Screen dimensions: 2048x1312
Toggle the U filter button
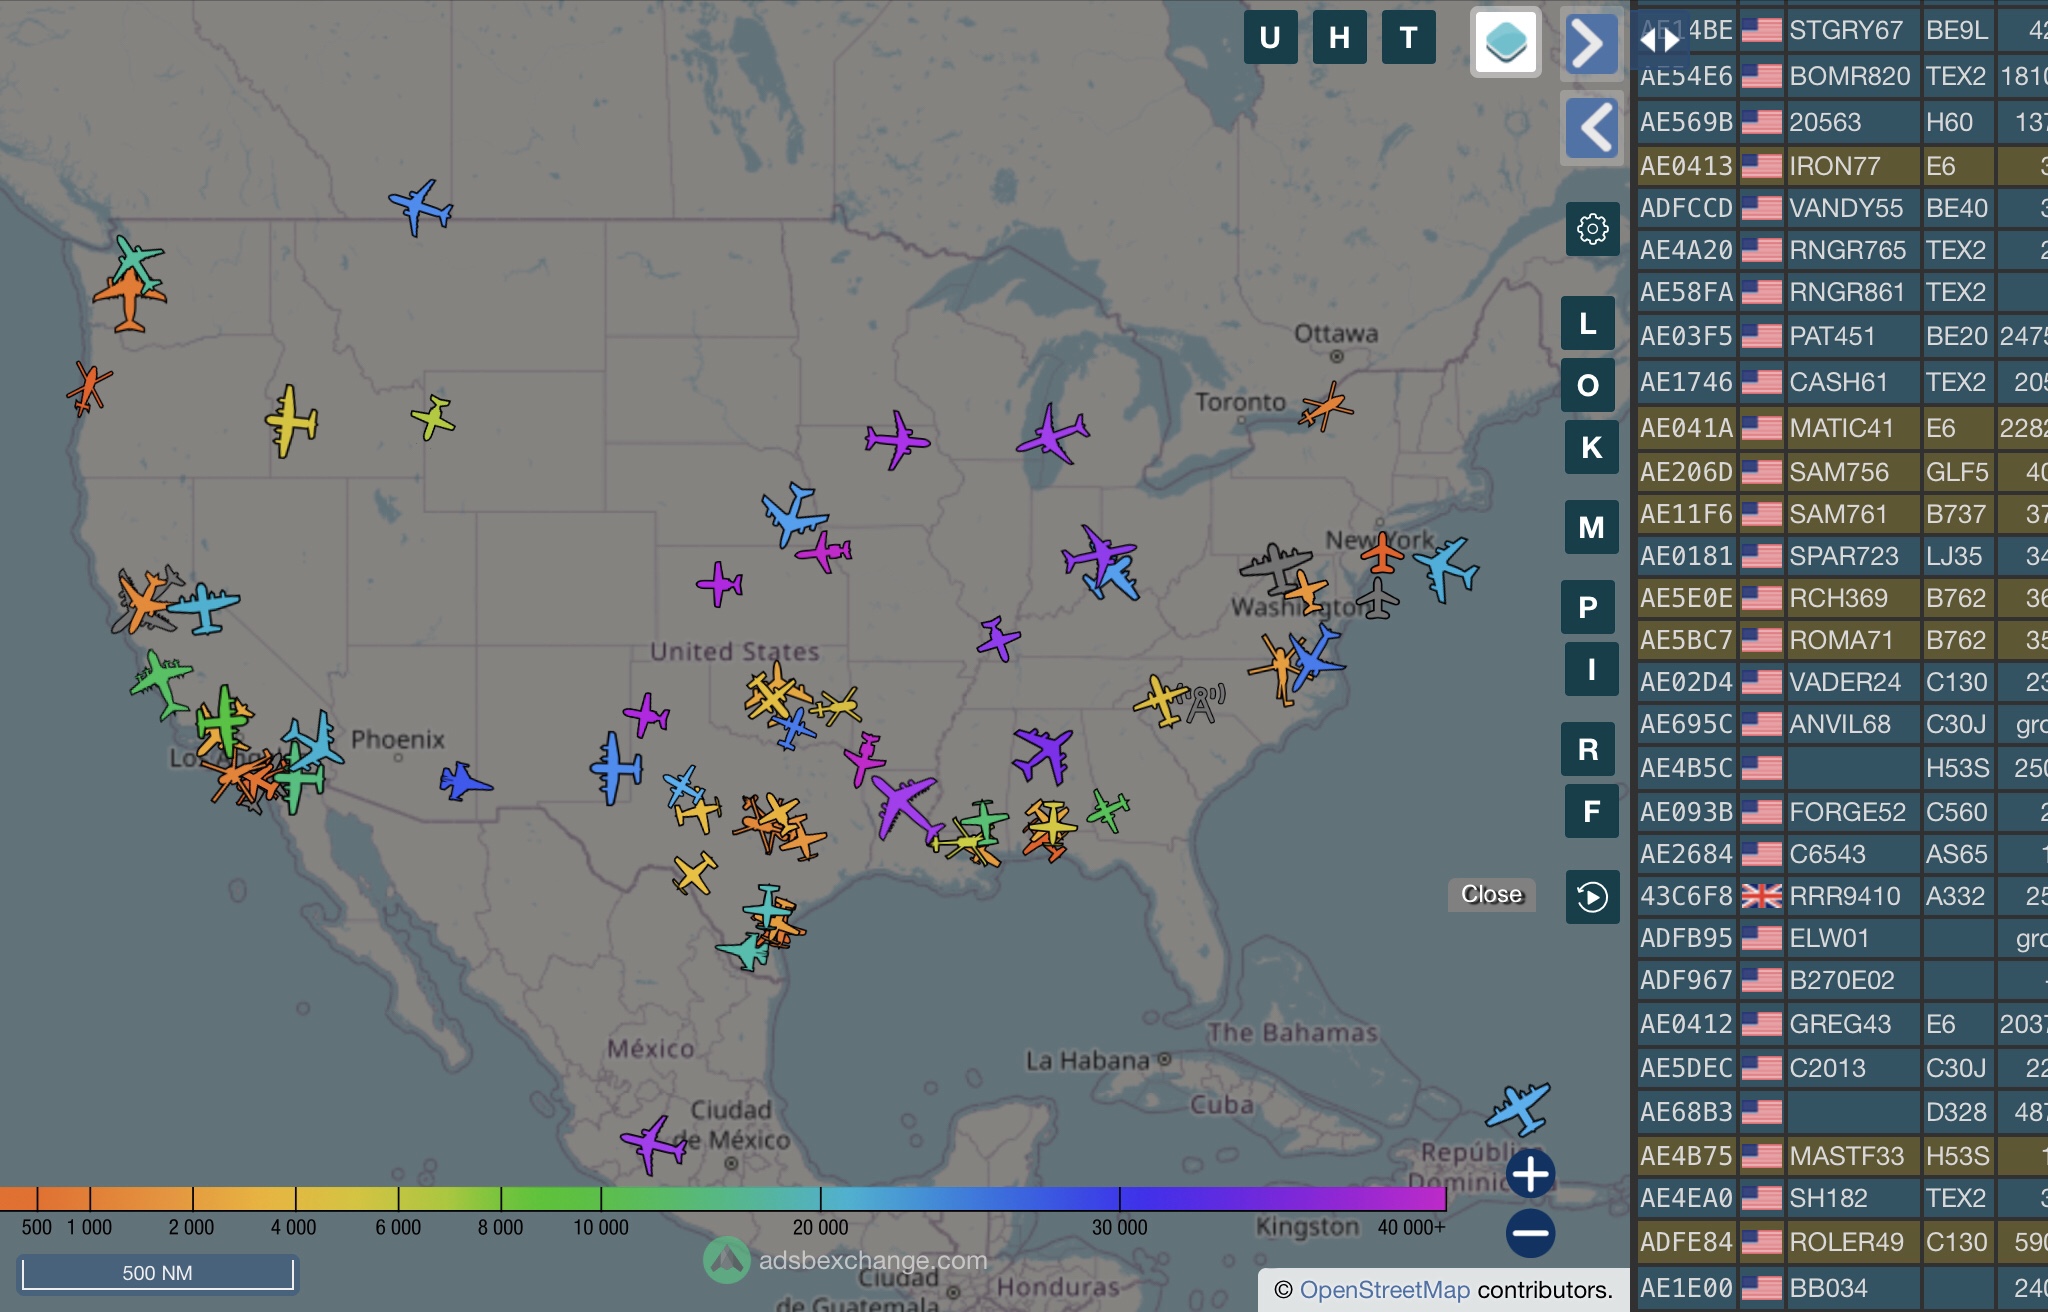tap(1270, 38)
